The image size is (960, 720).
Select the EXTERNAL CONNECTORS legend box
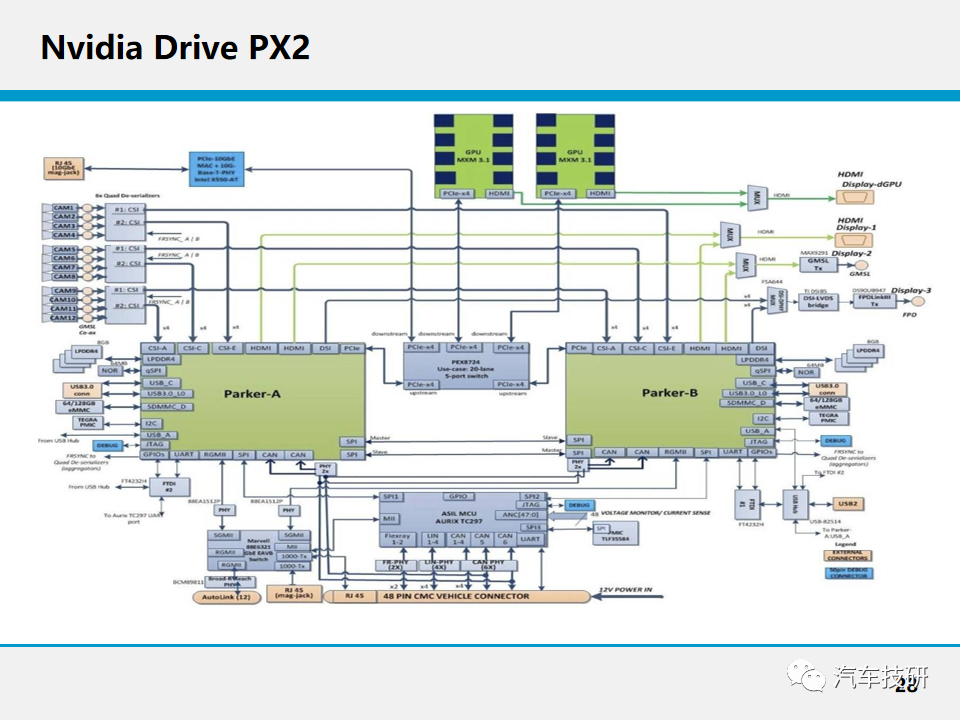[847, 555]
